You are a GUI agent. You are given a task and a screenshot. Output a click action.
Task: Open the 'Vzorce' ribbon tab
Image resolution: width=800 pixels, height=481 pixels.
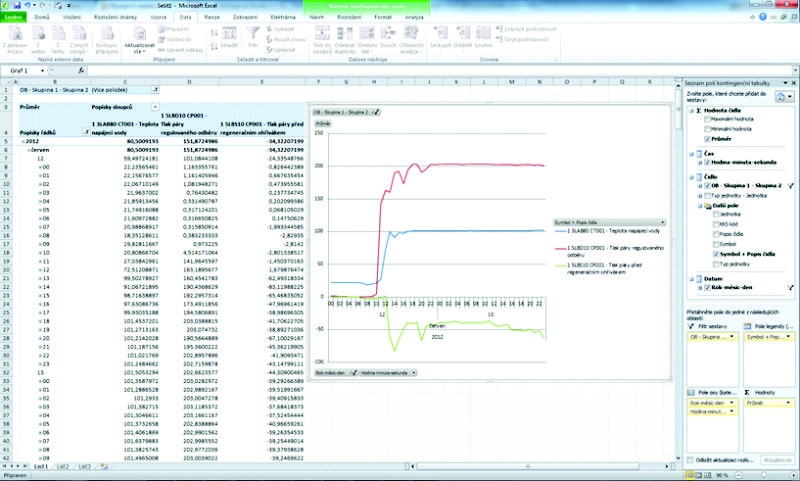[159, 17]
